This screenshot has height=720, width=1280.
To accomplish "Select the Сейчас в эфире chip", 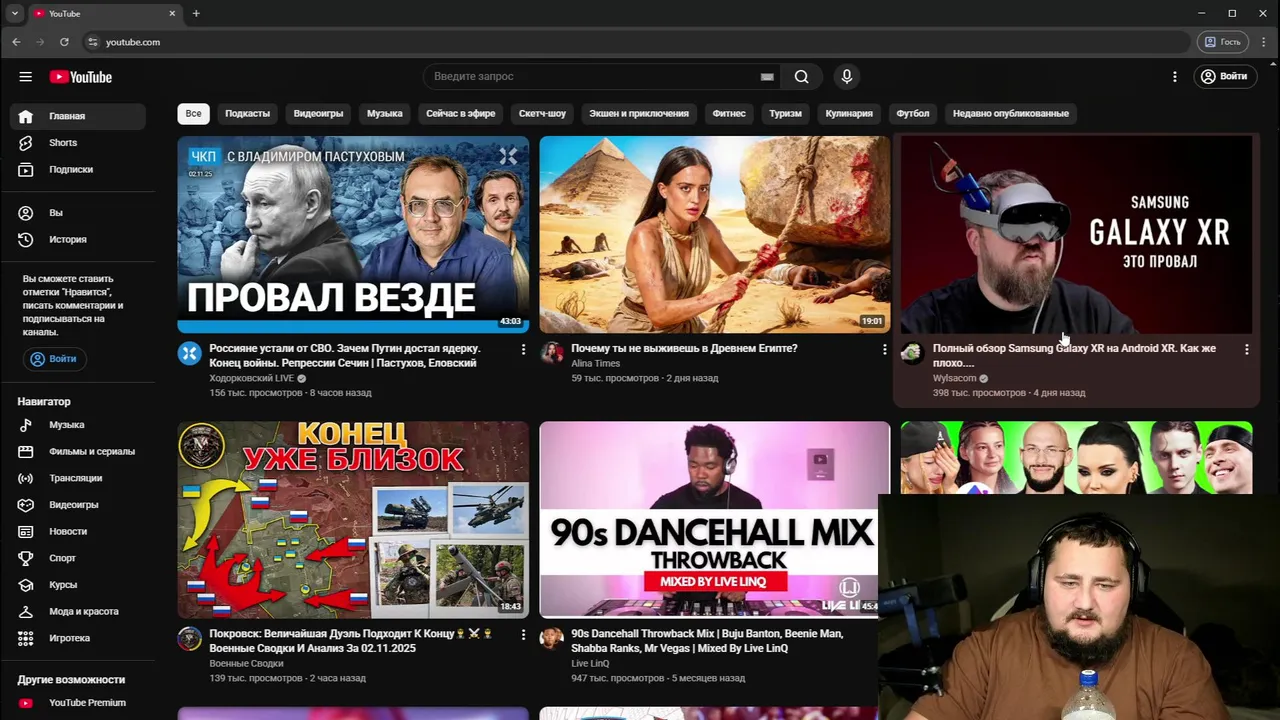I will 460,114.
